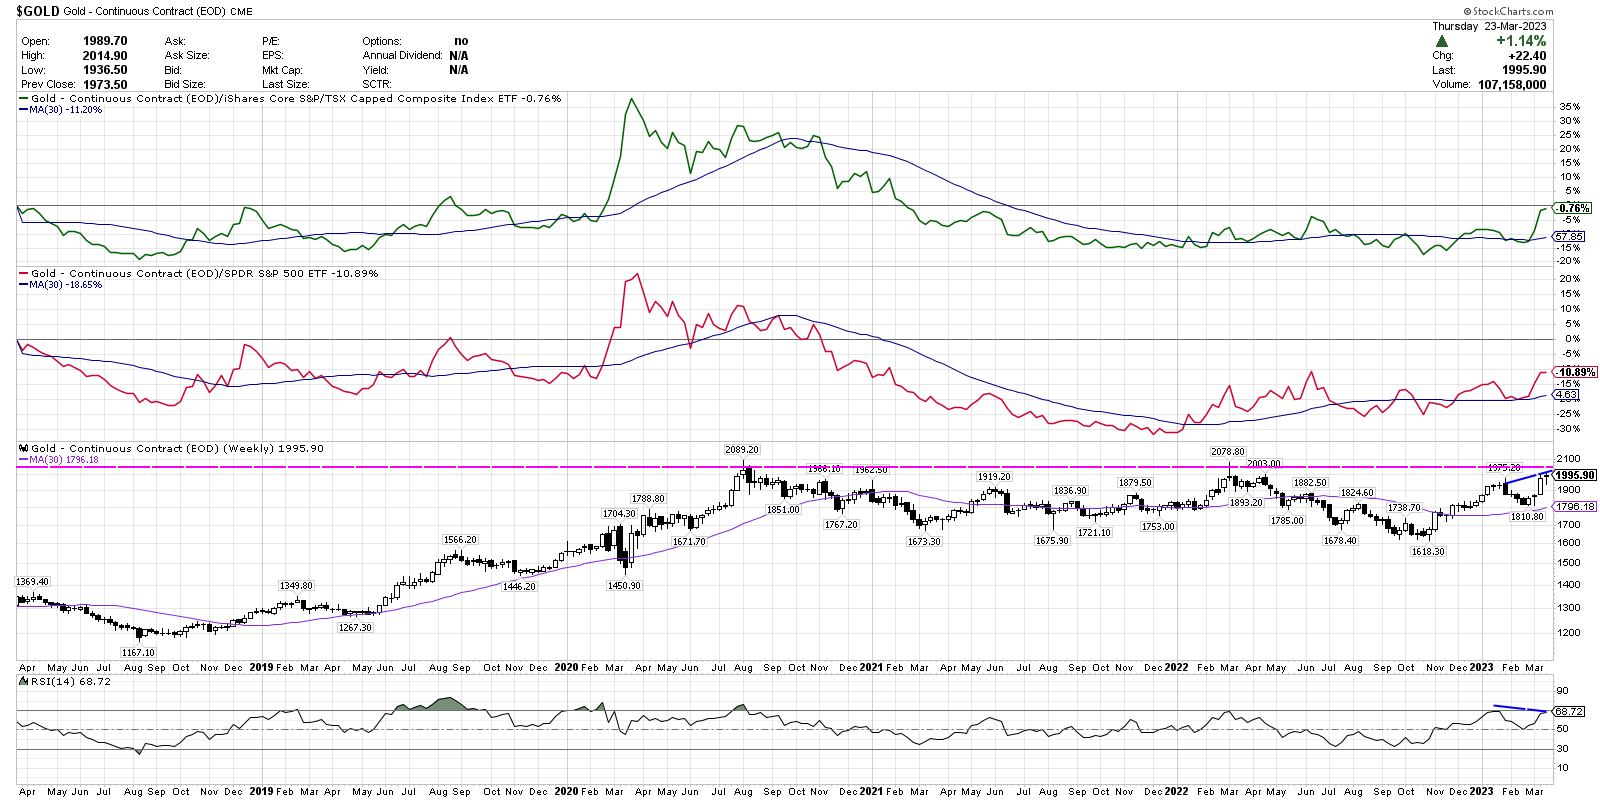Viewport: 1600px width, 800px height.
Task: Click the 1618.30 low price label
Action: (1427, 552)
